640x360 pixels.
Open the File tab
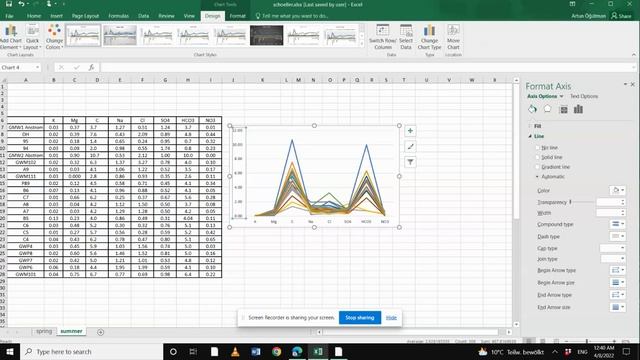coord(9,16)
